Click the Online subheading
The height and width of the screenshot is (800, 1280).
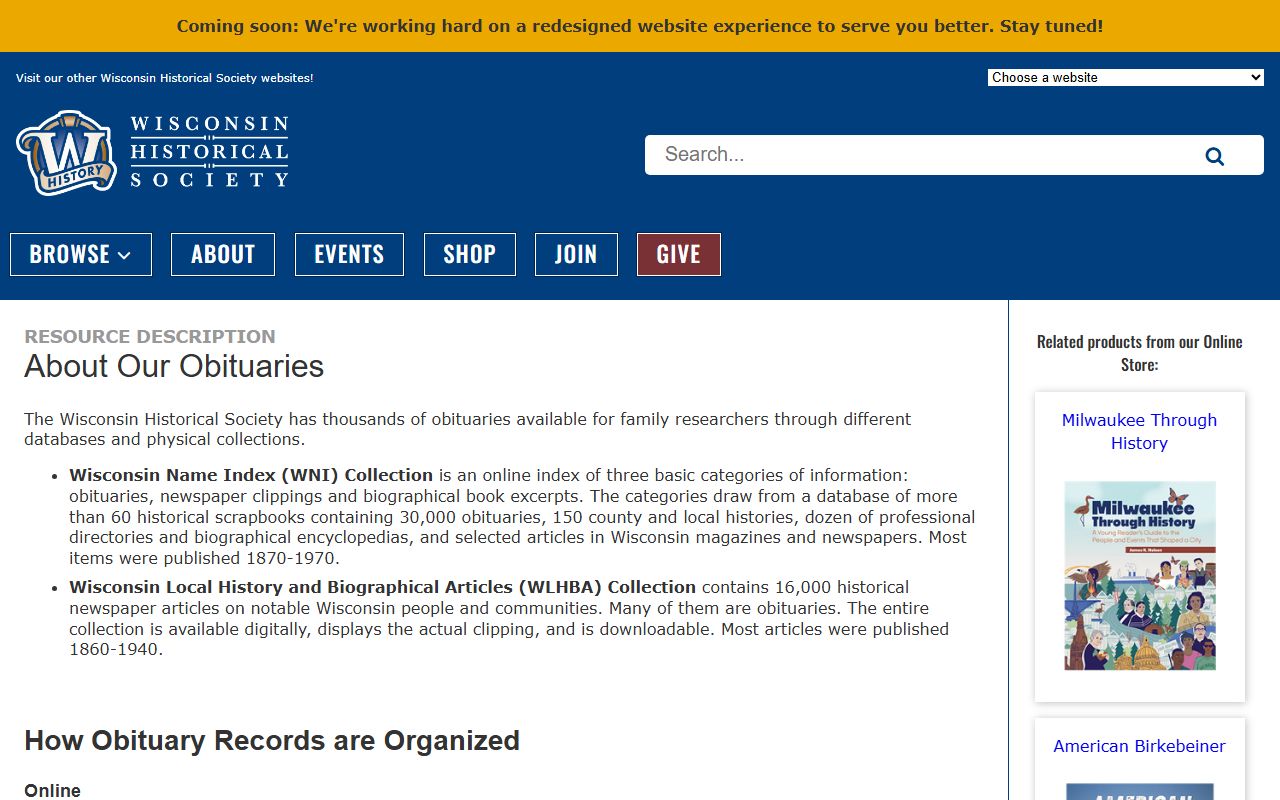coord(52,790)
